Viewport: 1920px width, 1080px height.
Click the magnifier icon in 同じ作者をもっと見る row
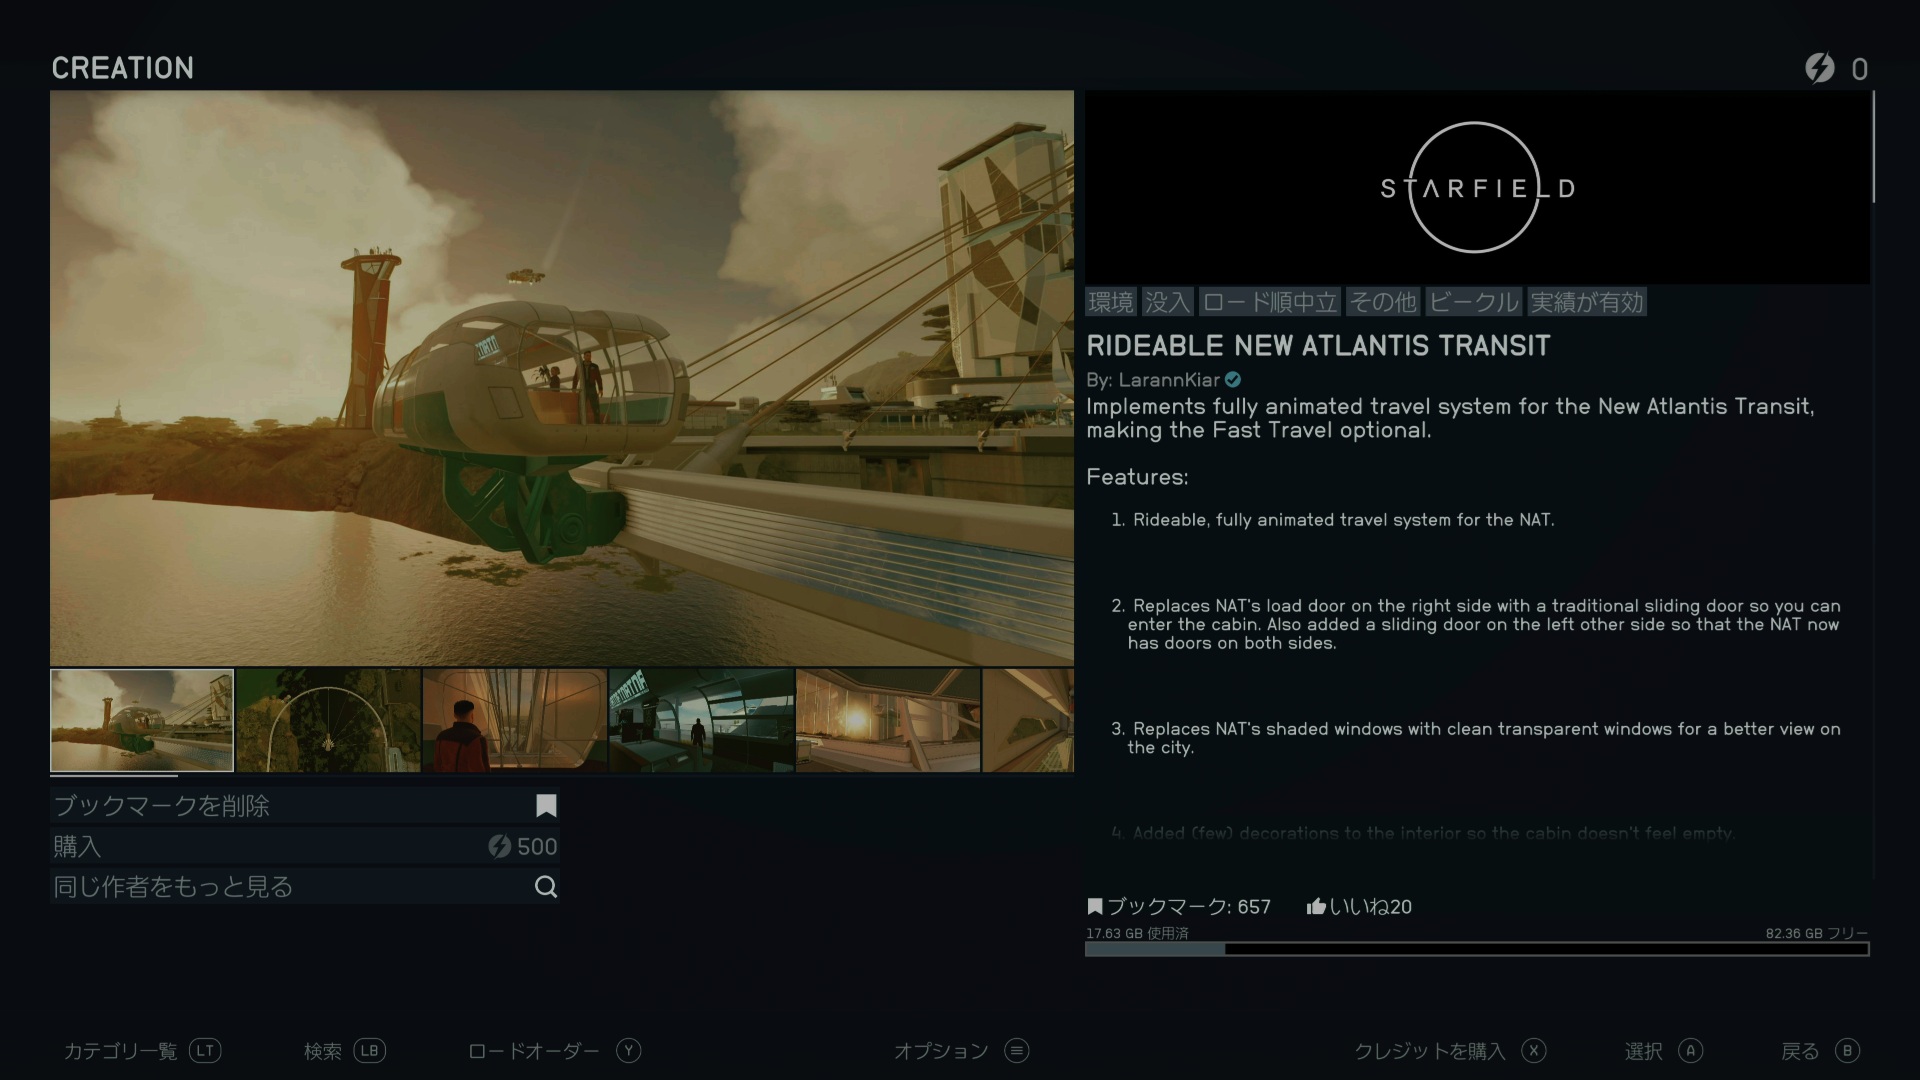[546, 887]
